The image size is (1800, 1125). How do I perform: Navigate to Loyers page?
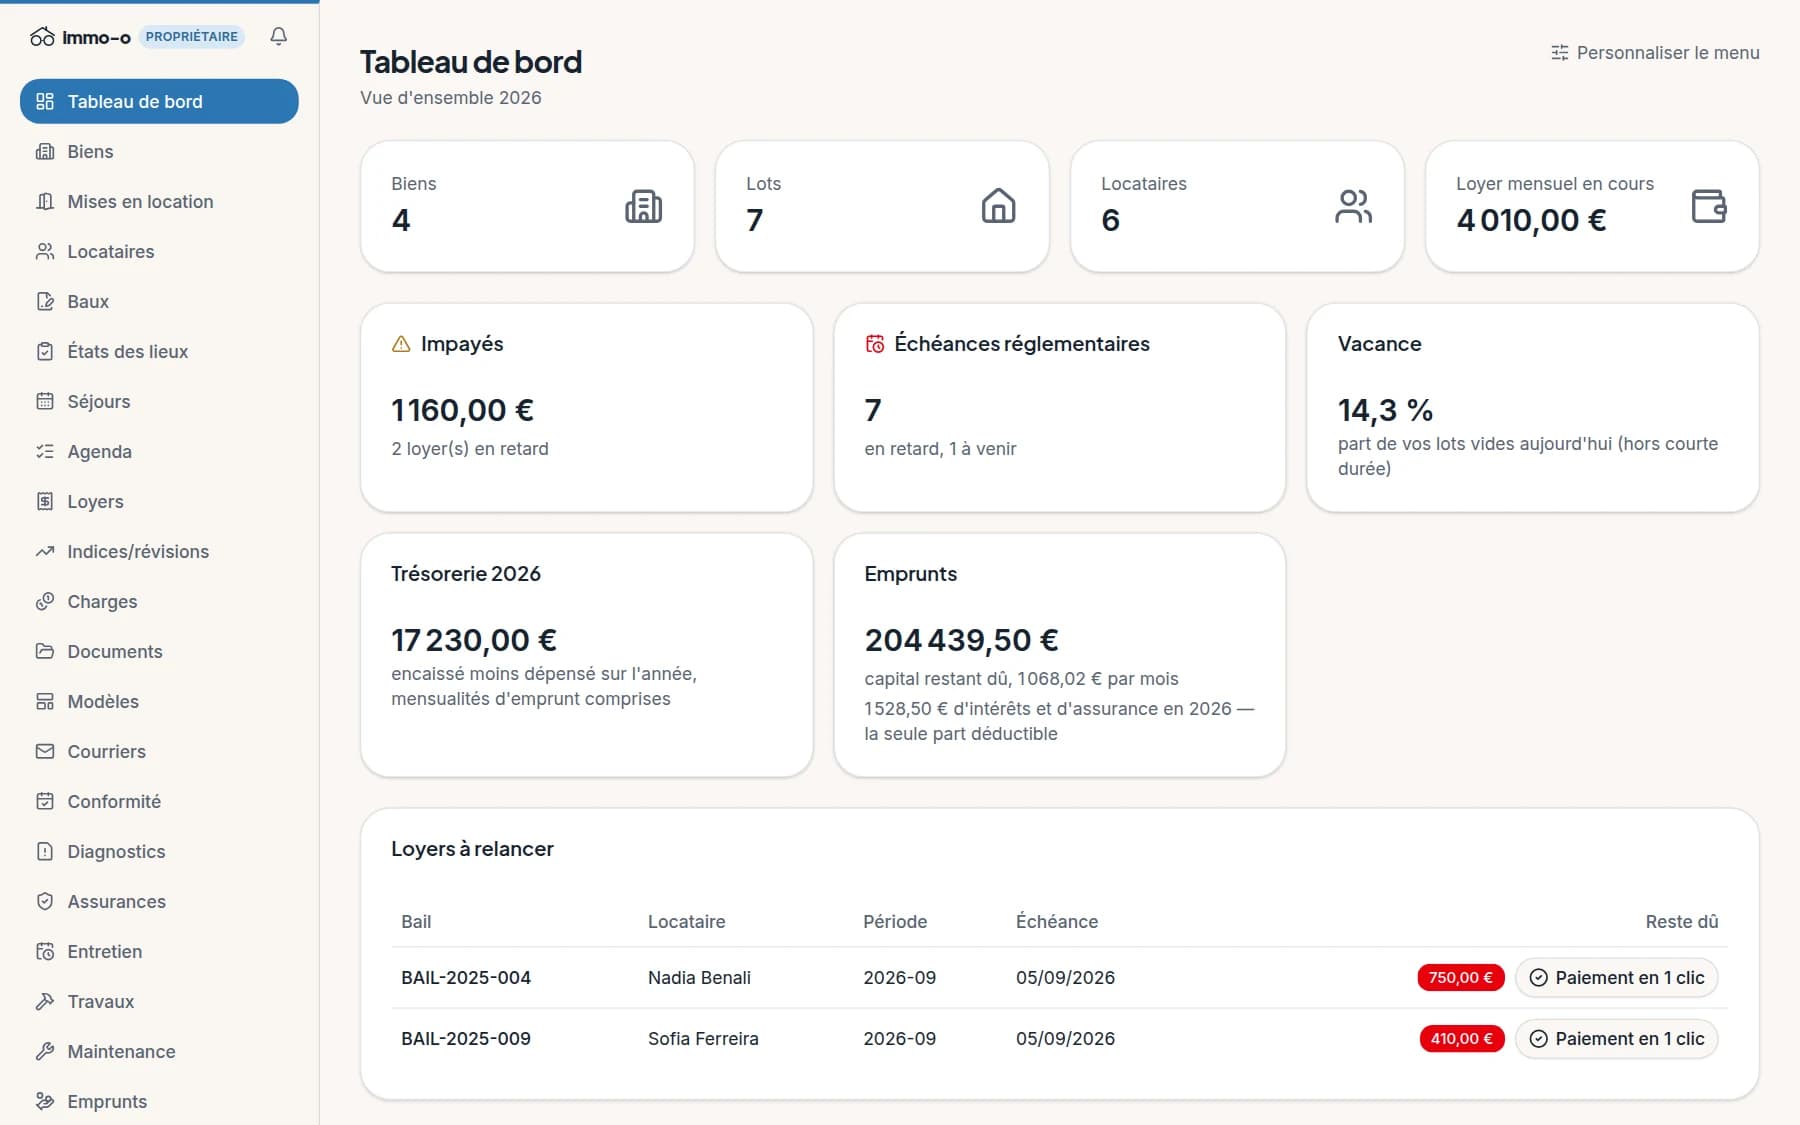[x=159, y=502]
